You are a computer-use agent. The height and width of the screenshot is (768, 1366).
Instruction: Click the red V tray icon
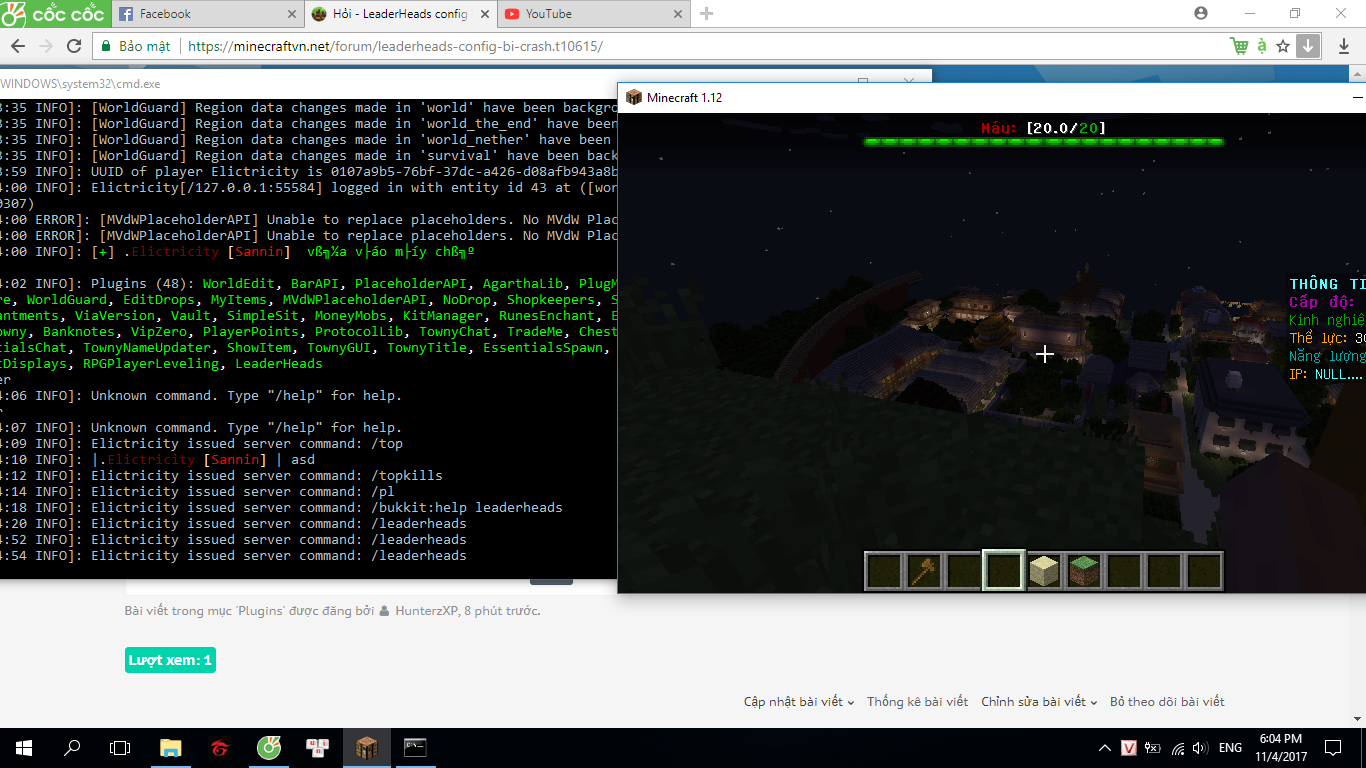pos(1129,748)
